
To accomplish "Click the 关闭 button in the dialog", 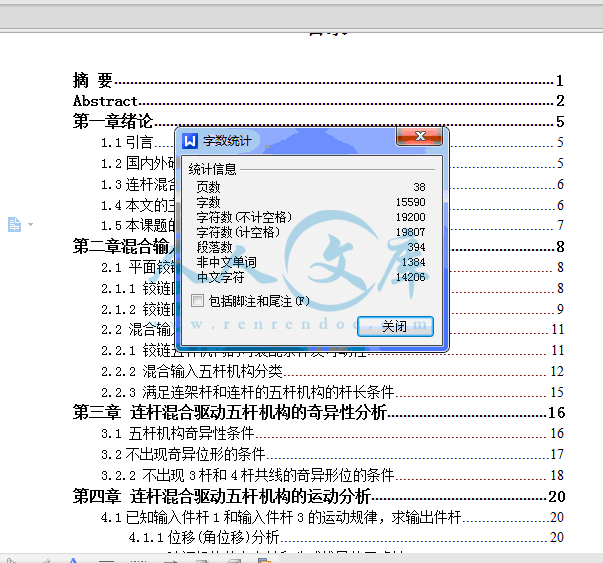I will pyautogui.click(x=395, y=326).
